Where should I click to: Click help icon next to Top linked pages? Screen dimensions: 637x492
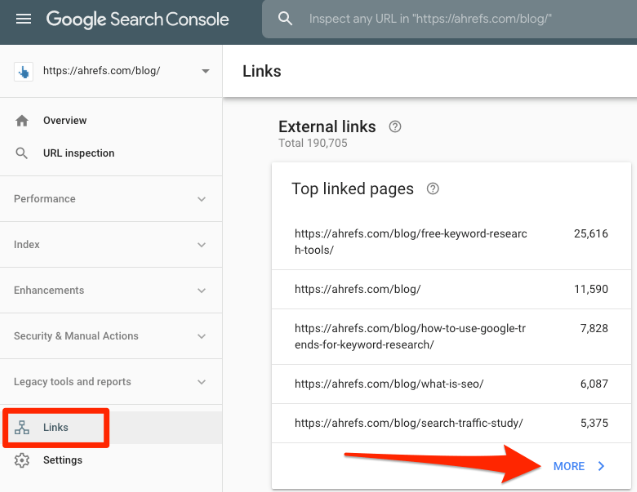point(433,189)
